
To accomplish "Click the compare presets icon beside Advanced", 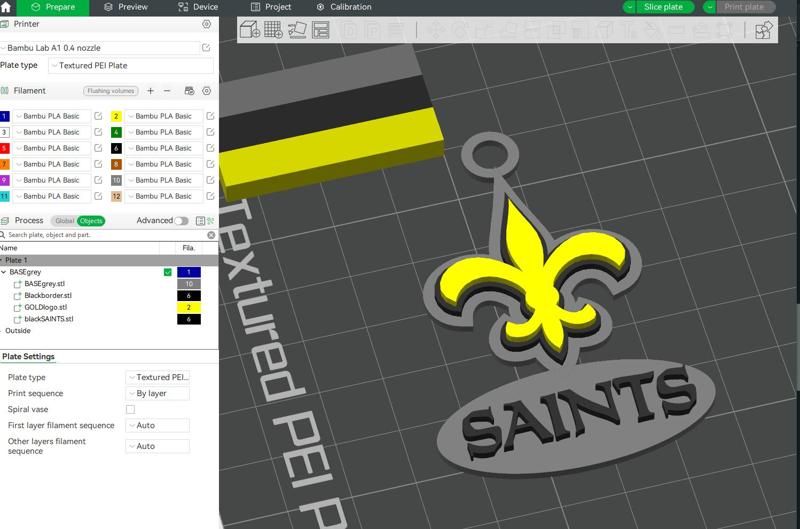I will coord(201,221).
